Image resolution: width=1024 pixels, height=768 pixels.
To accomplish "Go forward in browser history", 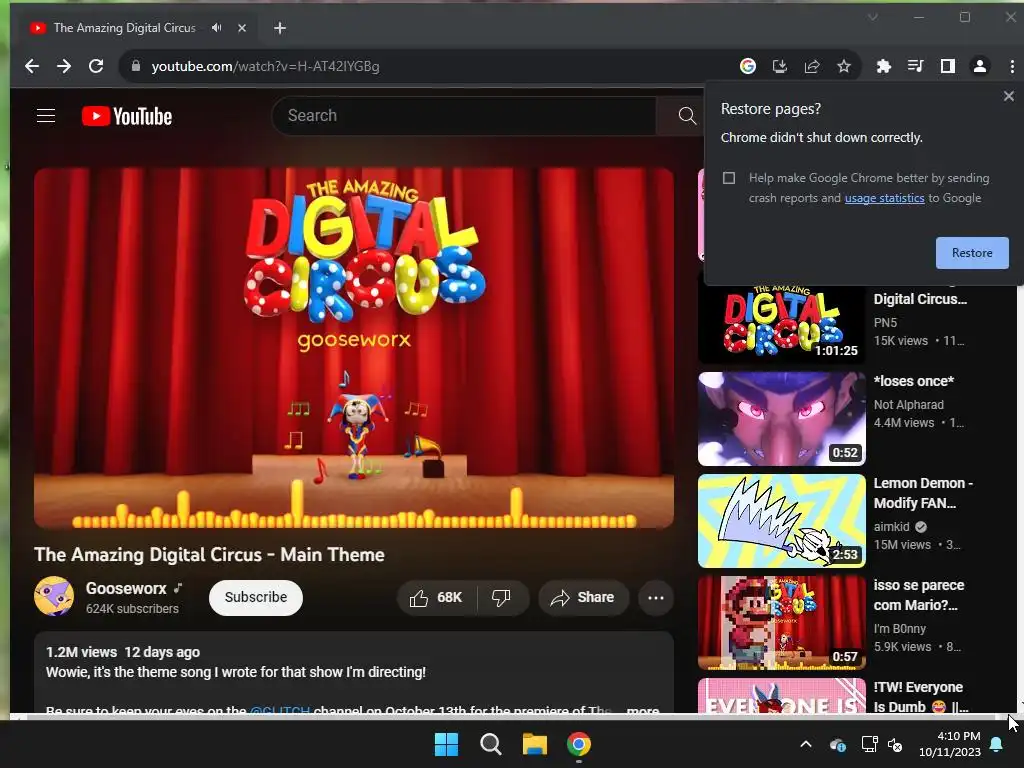I will 63,66.
